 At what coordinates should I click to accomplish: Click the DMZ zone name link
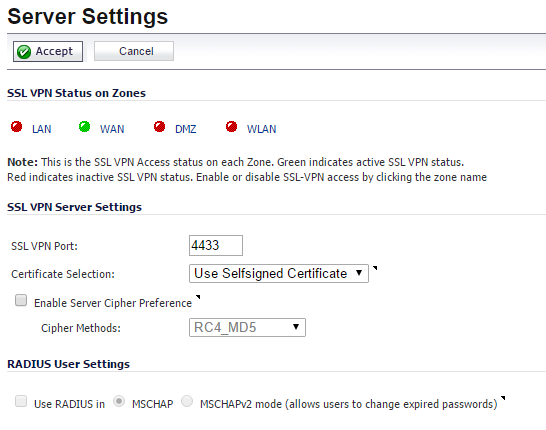pos(186,129)
